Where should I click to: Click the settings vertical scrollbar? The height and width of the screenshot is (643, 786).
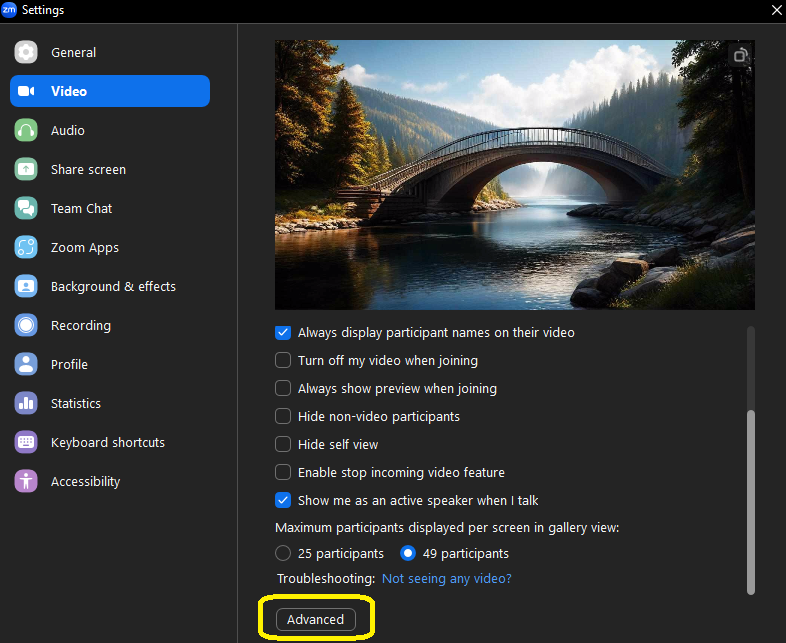(x=751, y=500)
